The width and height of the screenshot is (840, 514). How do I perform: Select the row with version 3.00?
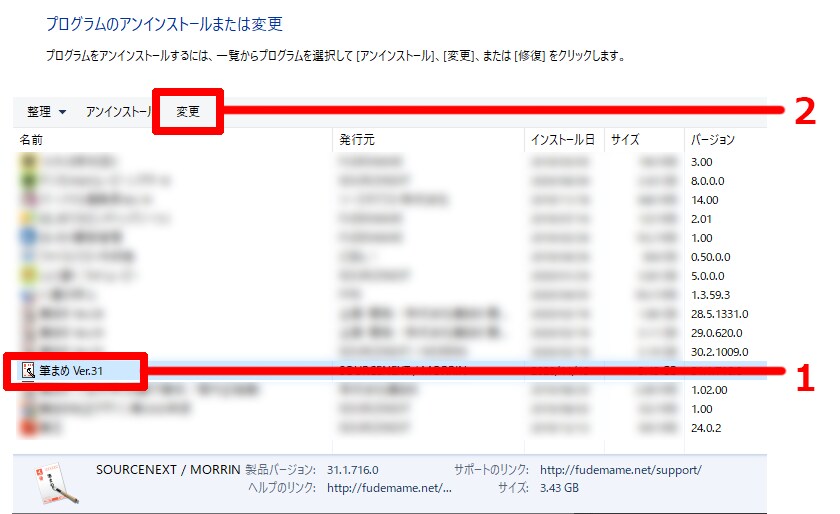click(390, 162)
